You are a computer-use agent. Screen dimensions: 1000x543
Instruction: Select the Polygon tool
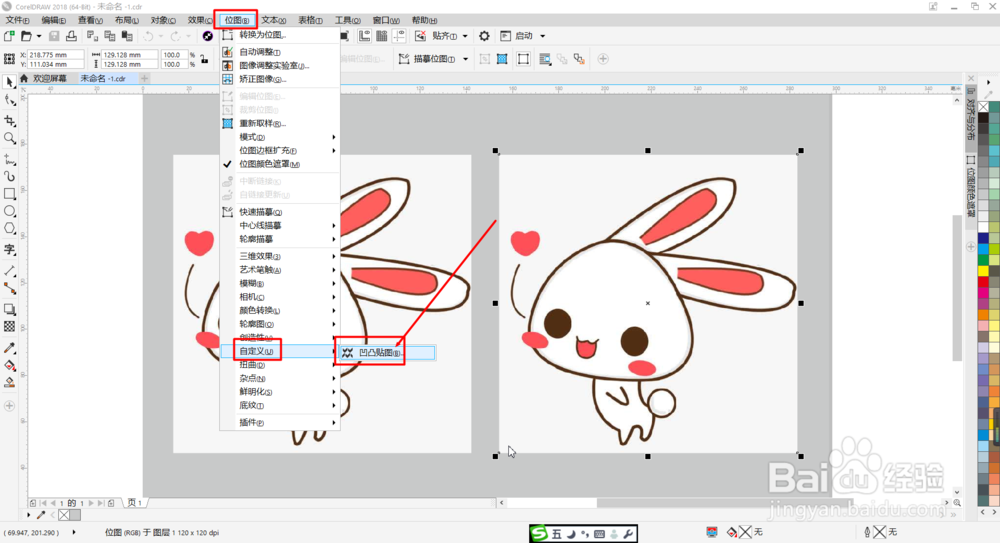(10, 228)
